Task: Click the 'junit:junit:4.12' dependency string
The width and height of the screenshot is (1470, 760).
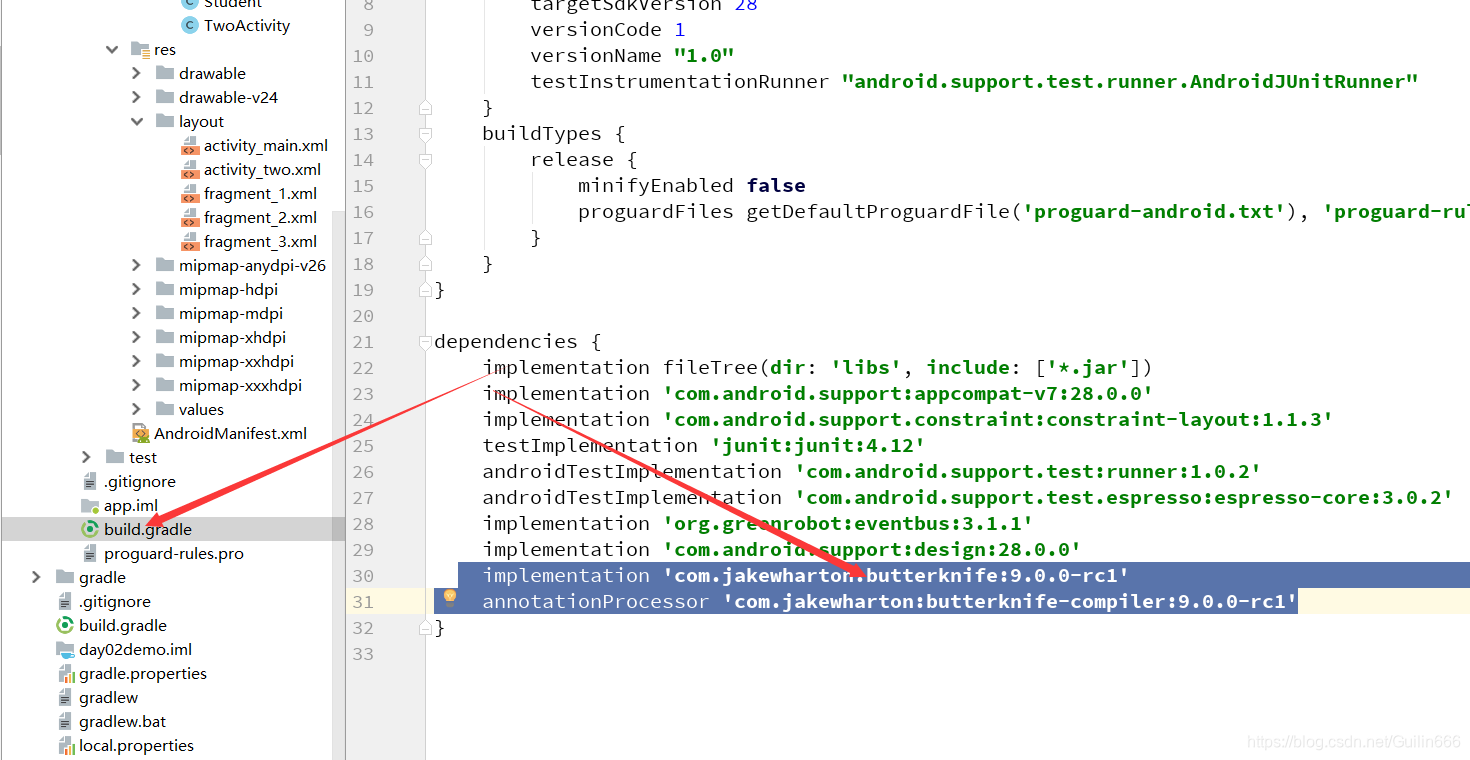Action: coord(817,446)
